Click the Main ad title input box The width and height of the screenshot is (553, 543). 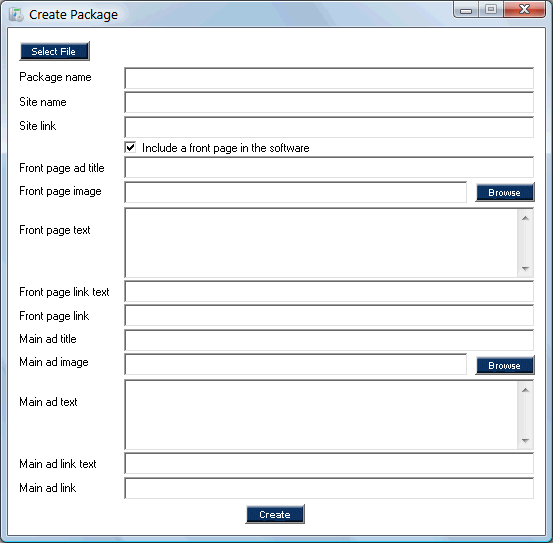[x=329, y=340]
